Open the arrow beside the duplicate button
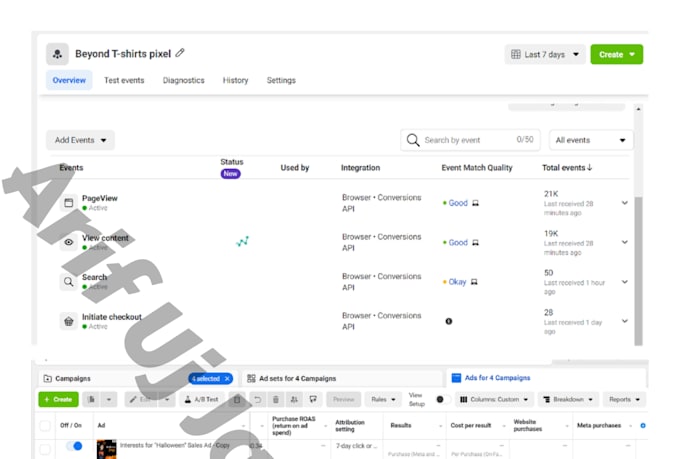680x459 pixels. 109,399
